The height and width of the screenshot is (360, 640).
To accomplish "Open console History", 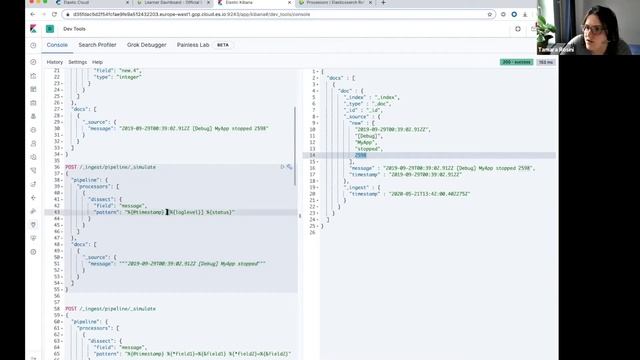I will (55, 62).
